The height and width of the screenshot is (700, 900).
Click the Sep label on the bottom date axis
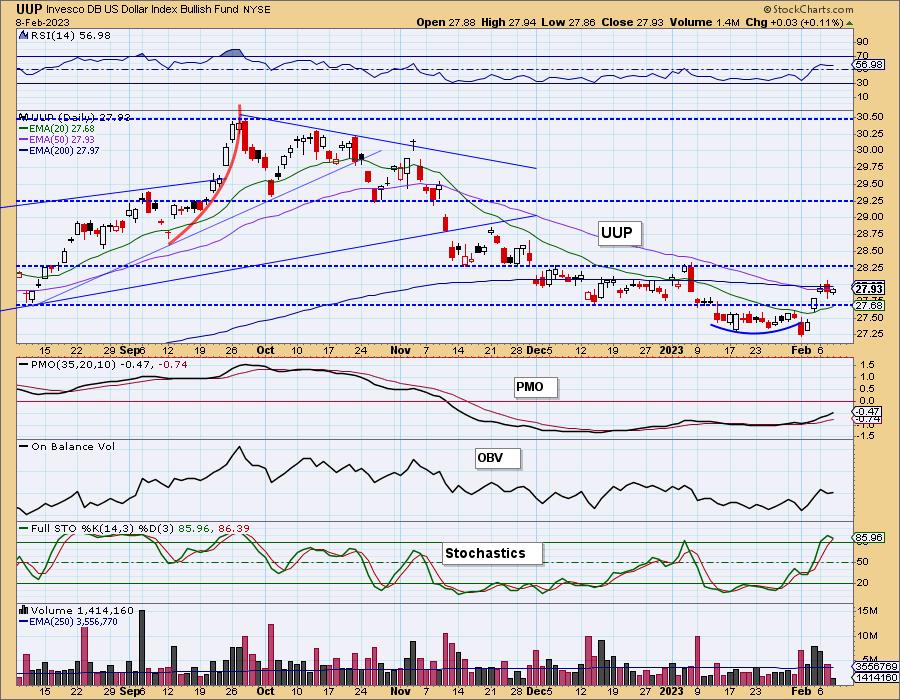(x=130, y=691)
